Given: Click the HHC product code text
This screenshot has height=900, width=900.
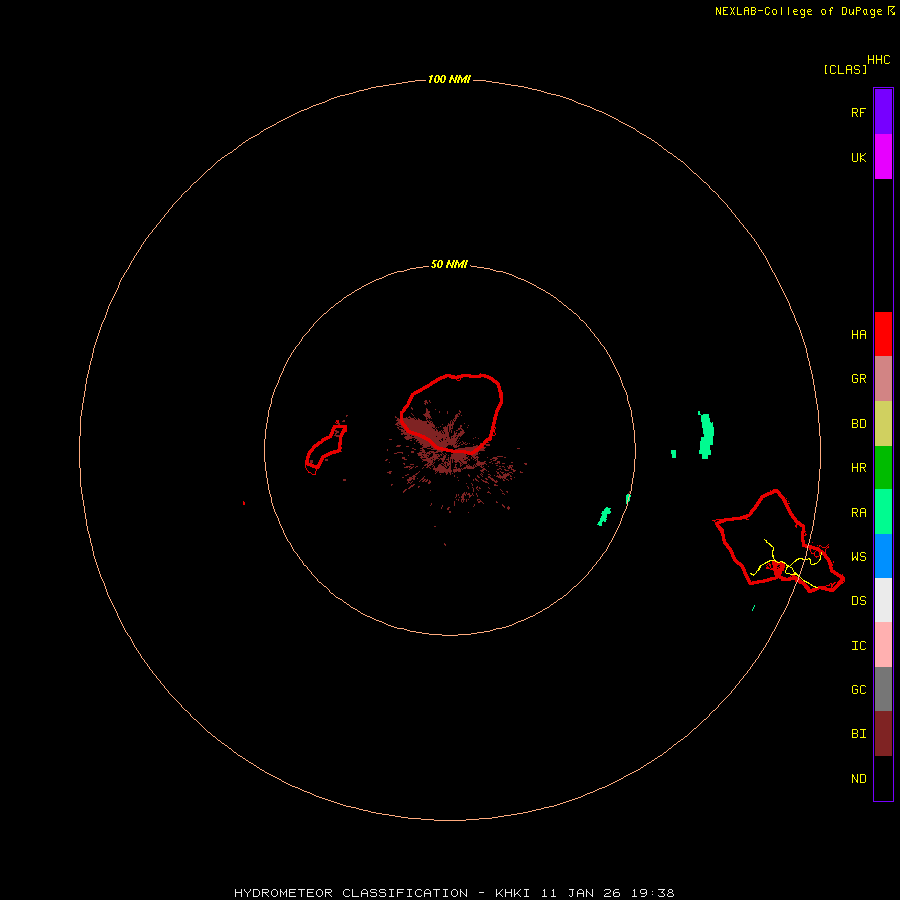Looking at the screenshot, I should pos(879,60).
